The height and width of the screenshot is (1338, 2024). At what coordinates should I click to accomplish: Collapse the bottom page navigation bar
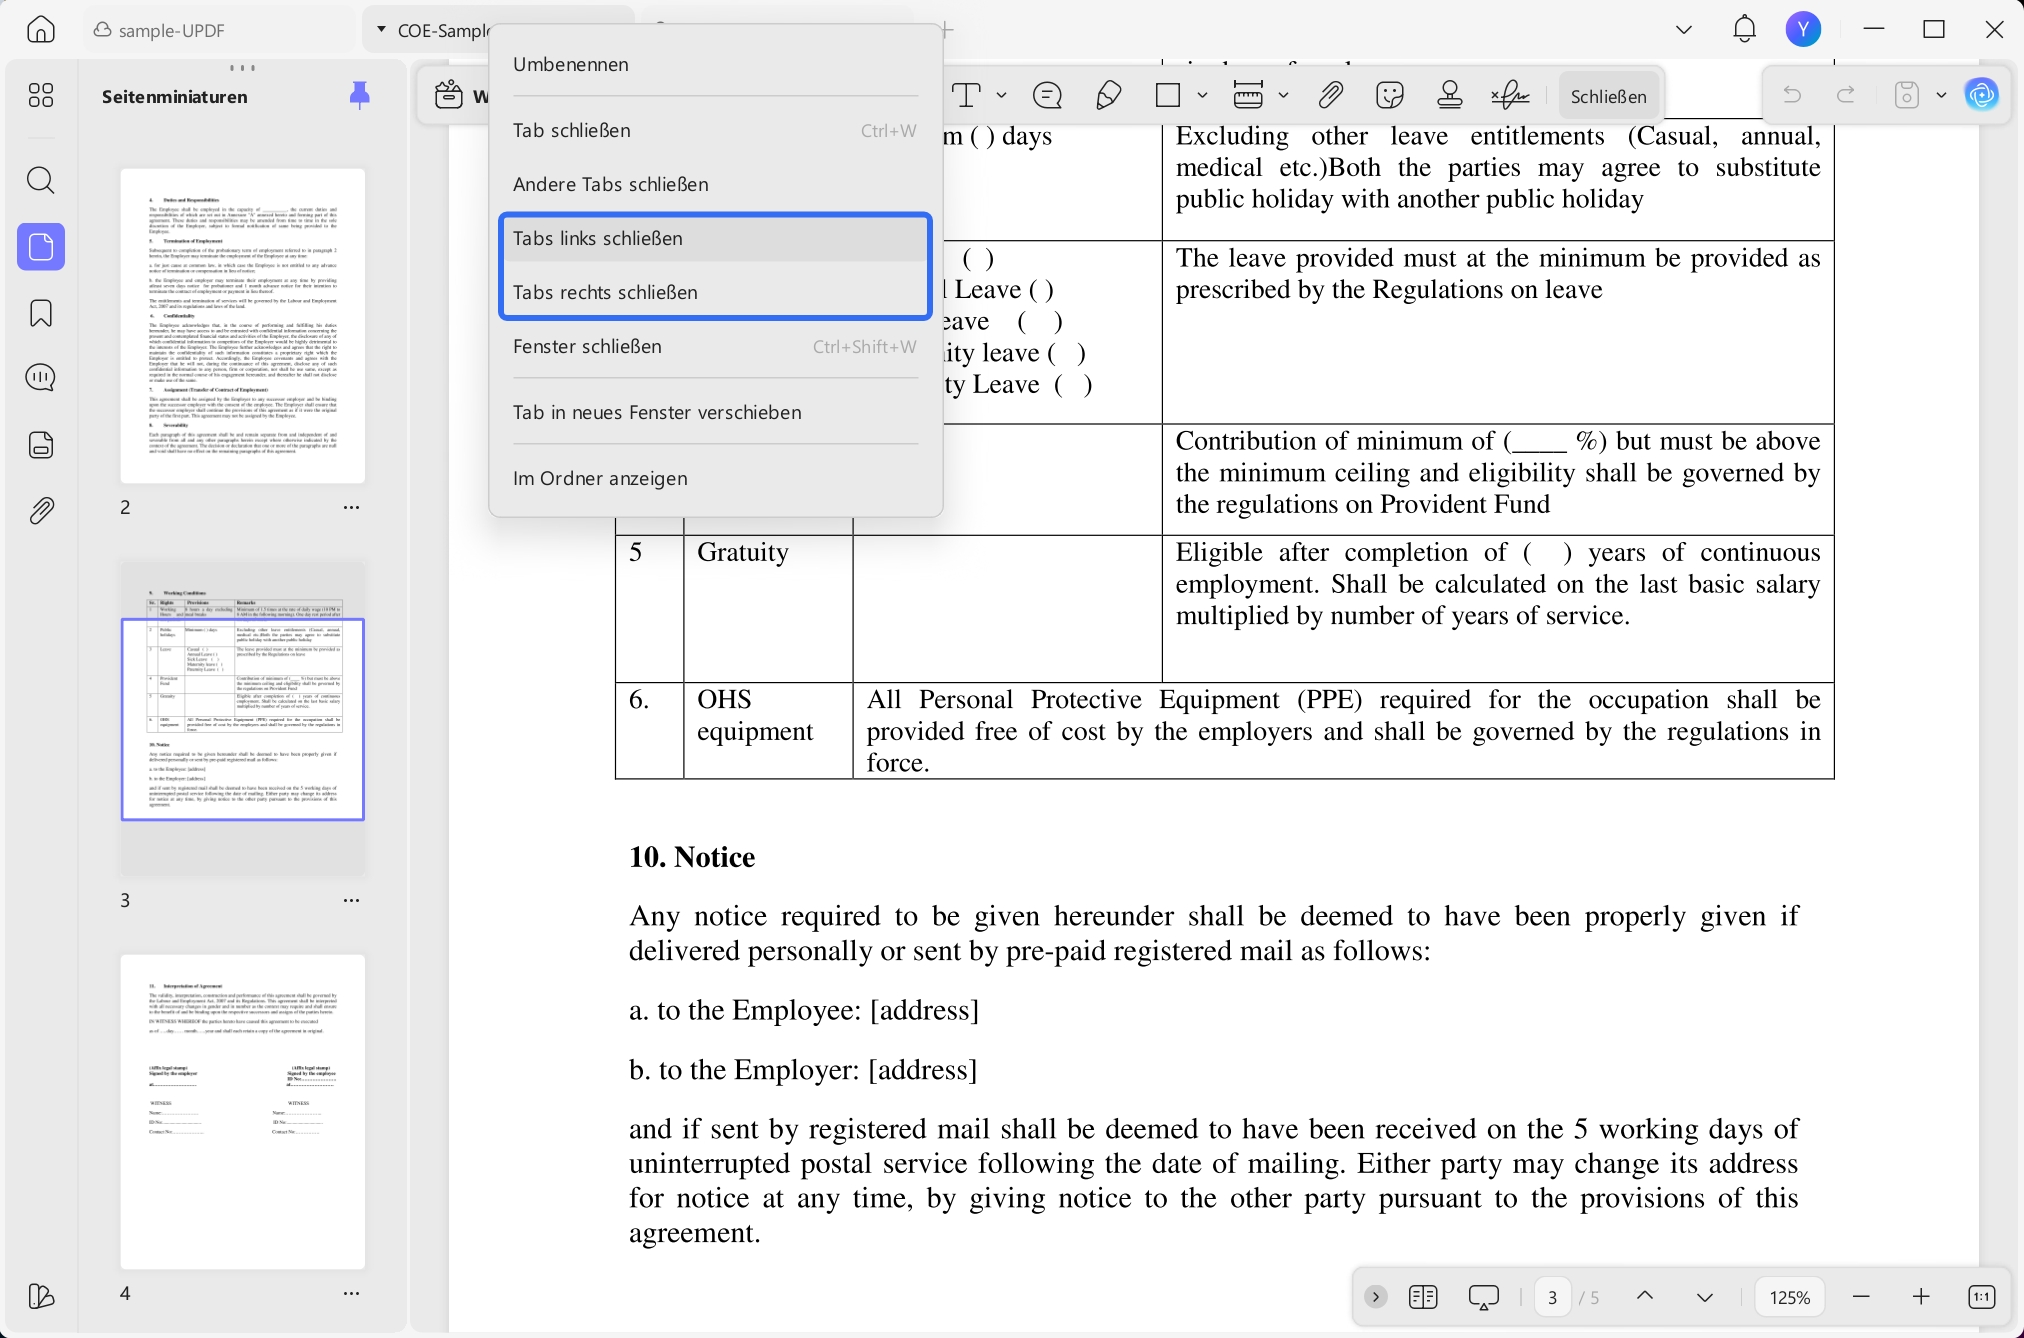1376,1298
